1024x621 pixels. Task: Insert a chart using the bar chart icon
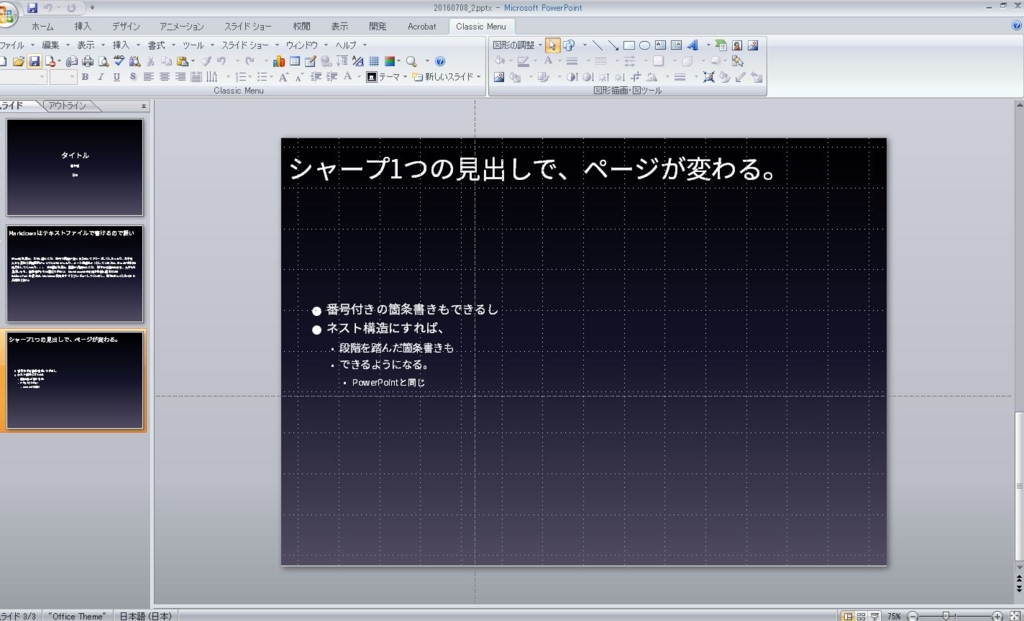[x=279, y=61]
